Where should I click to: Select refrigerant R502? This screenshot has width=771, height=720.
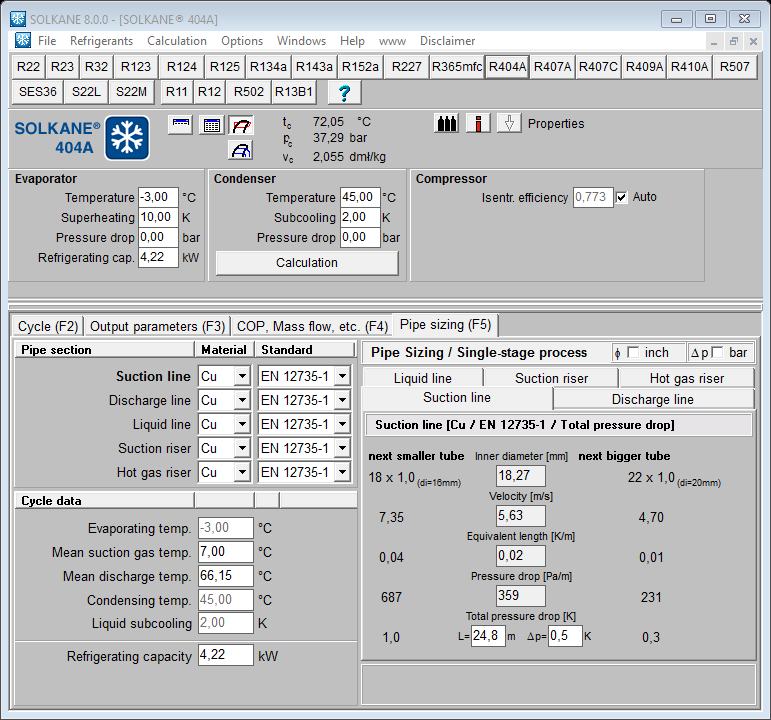pyautogui.click(x=249, y=92)
